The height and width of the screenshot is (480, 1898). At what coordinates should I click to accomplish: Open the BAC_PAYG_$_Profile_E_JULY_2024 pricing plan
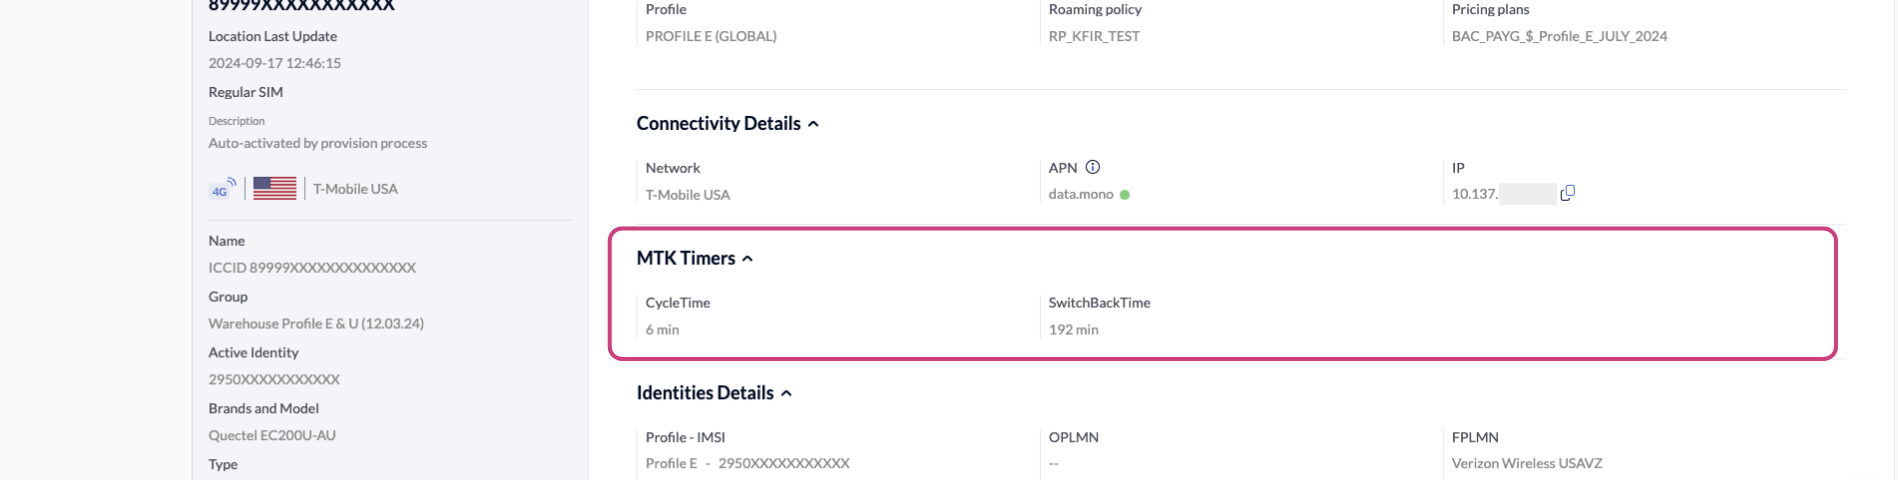pos(1559,36)
